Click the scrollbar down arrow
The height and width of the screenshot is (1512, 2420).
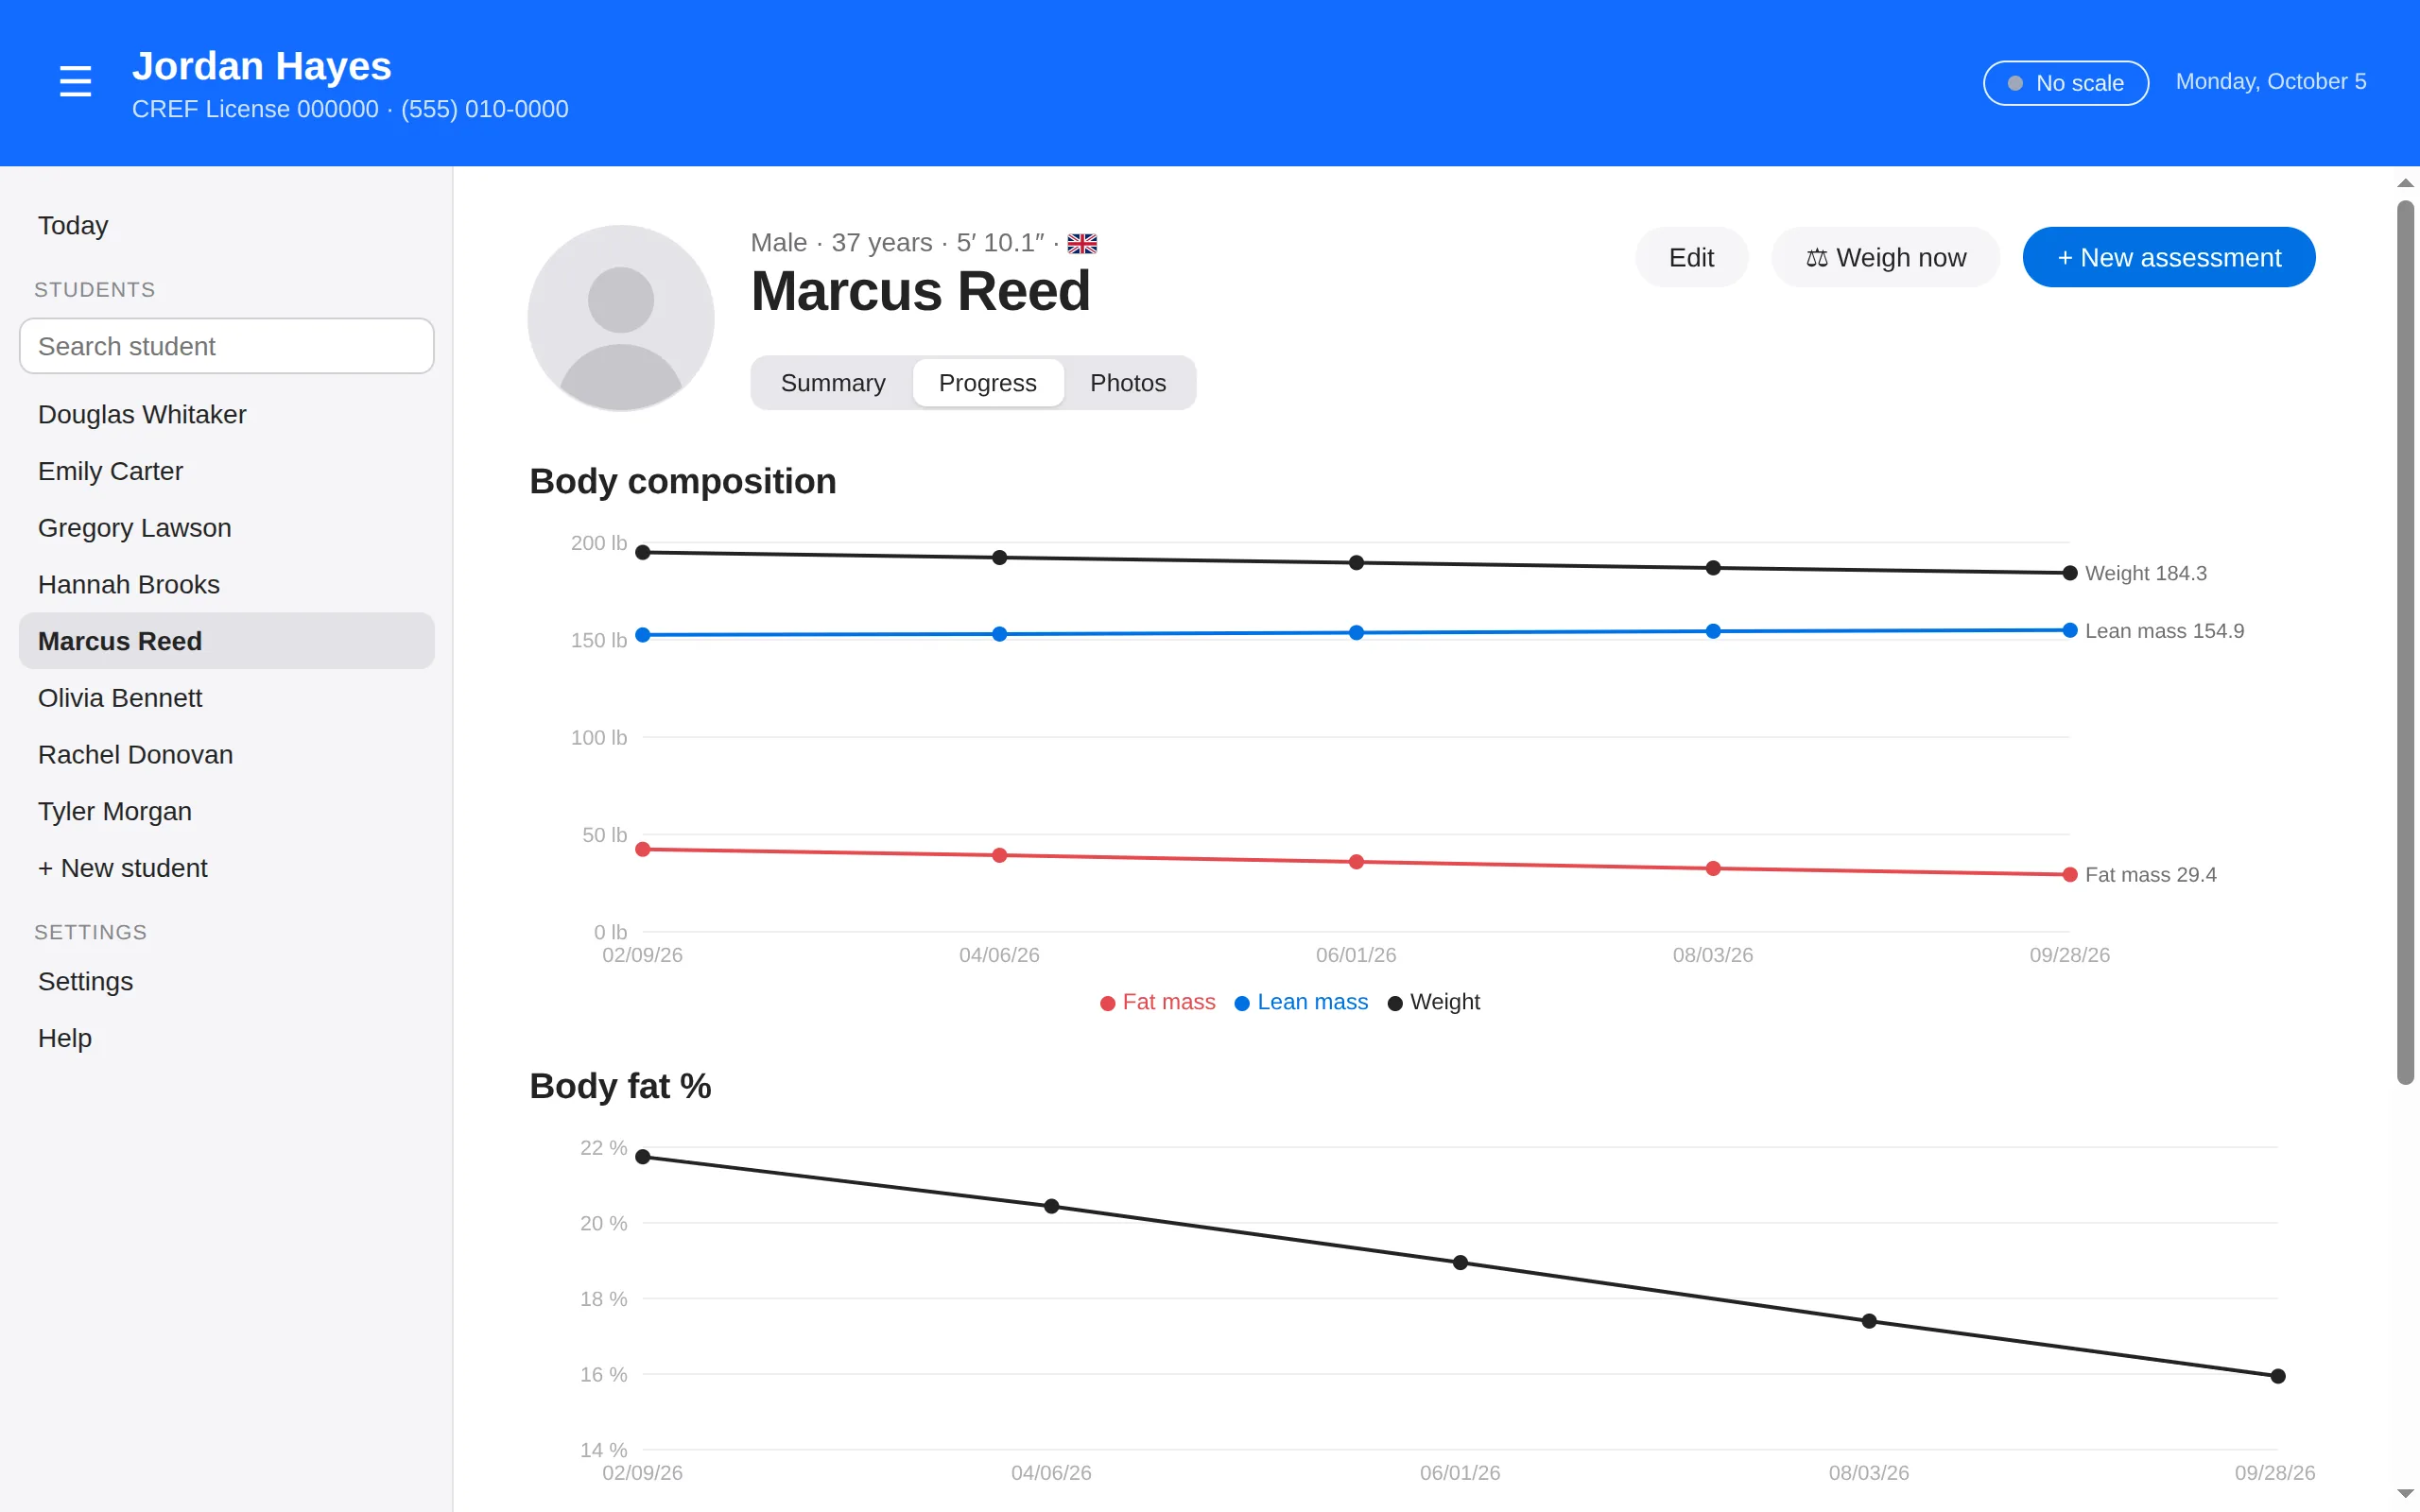[2405, 1493]
